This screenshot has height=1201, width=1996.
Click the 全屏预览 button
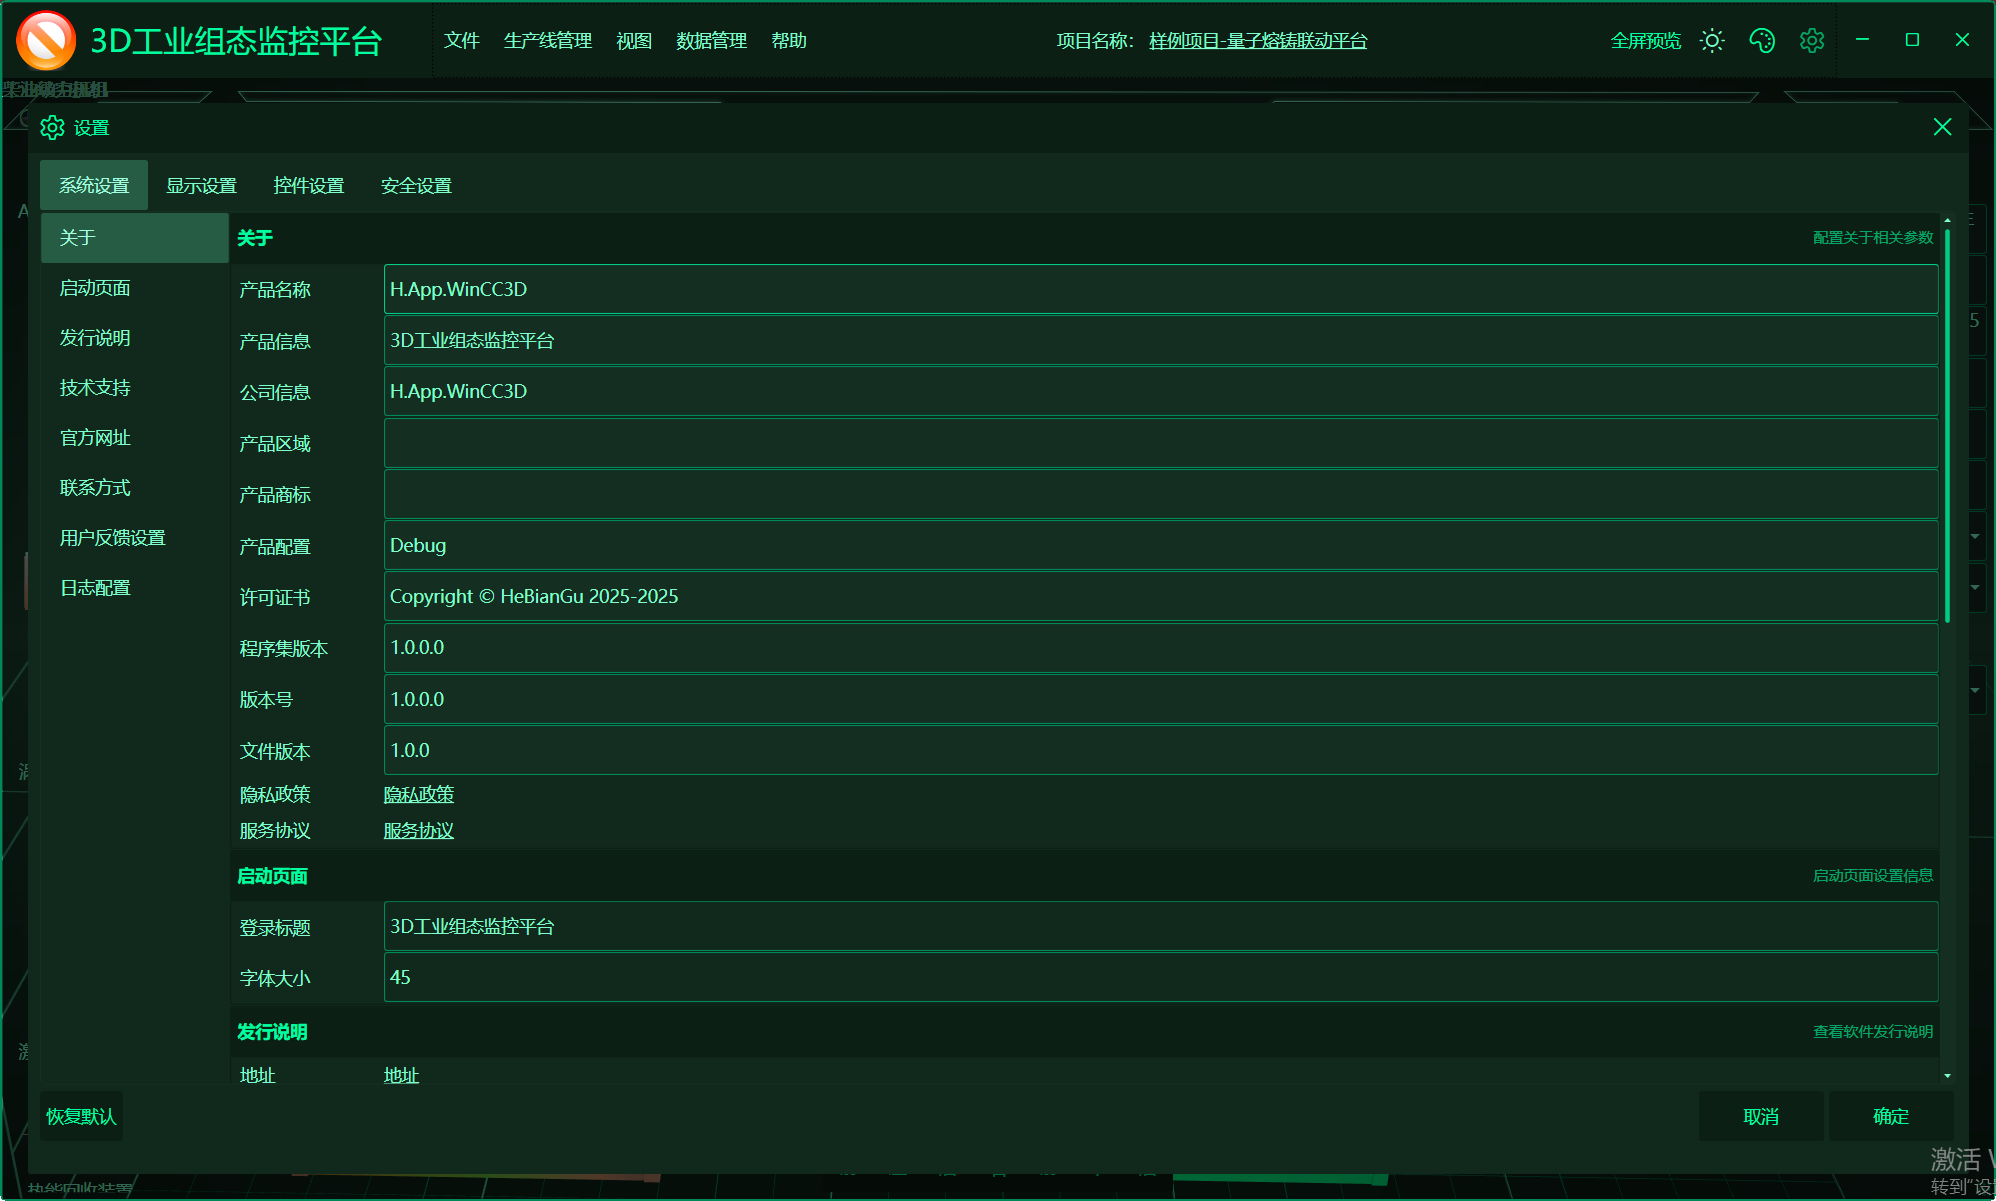(1645, 41)
